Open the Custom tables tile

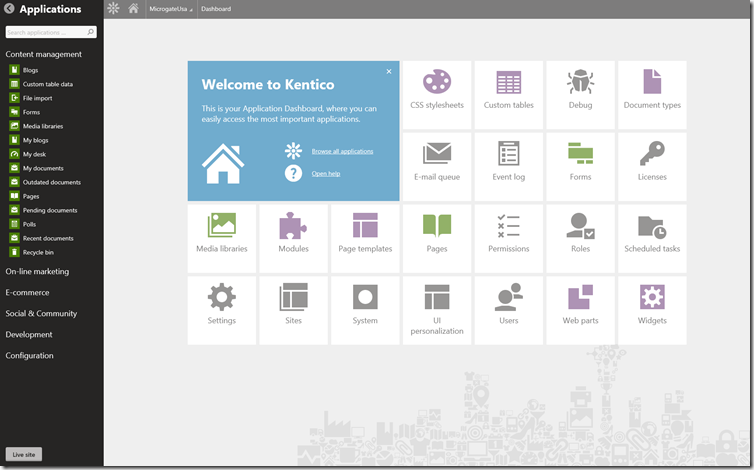point(508,95)
